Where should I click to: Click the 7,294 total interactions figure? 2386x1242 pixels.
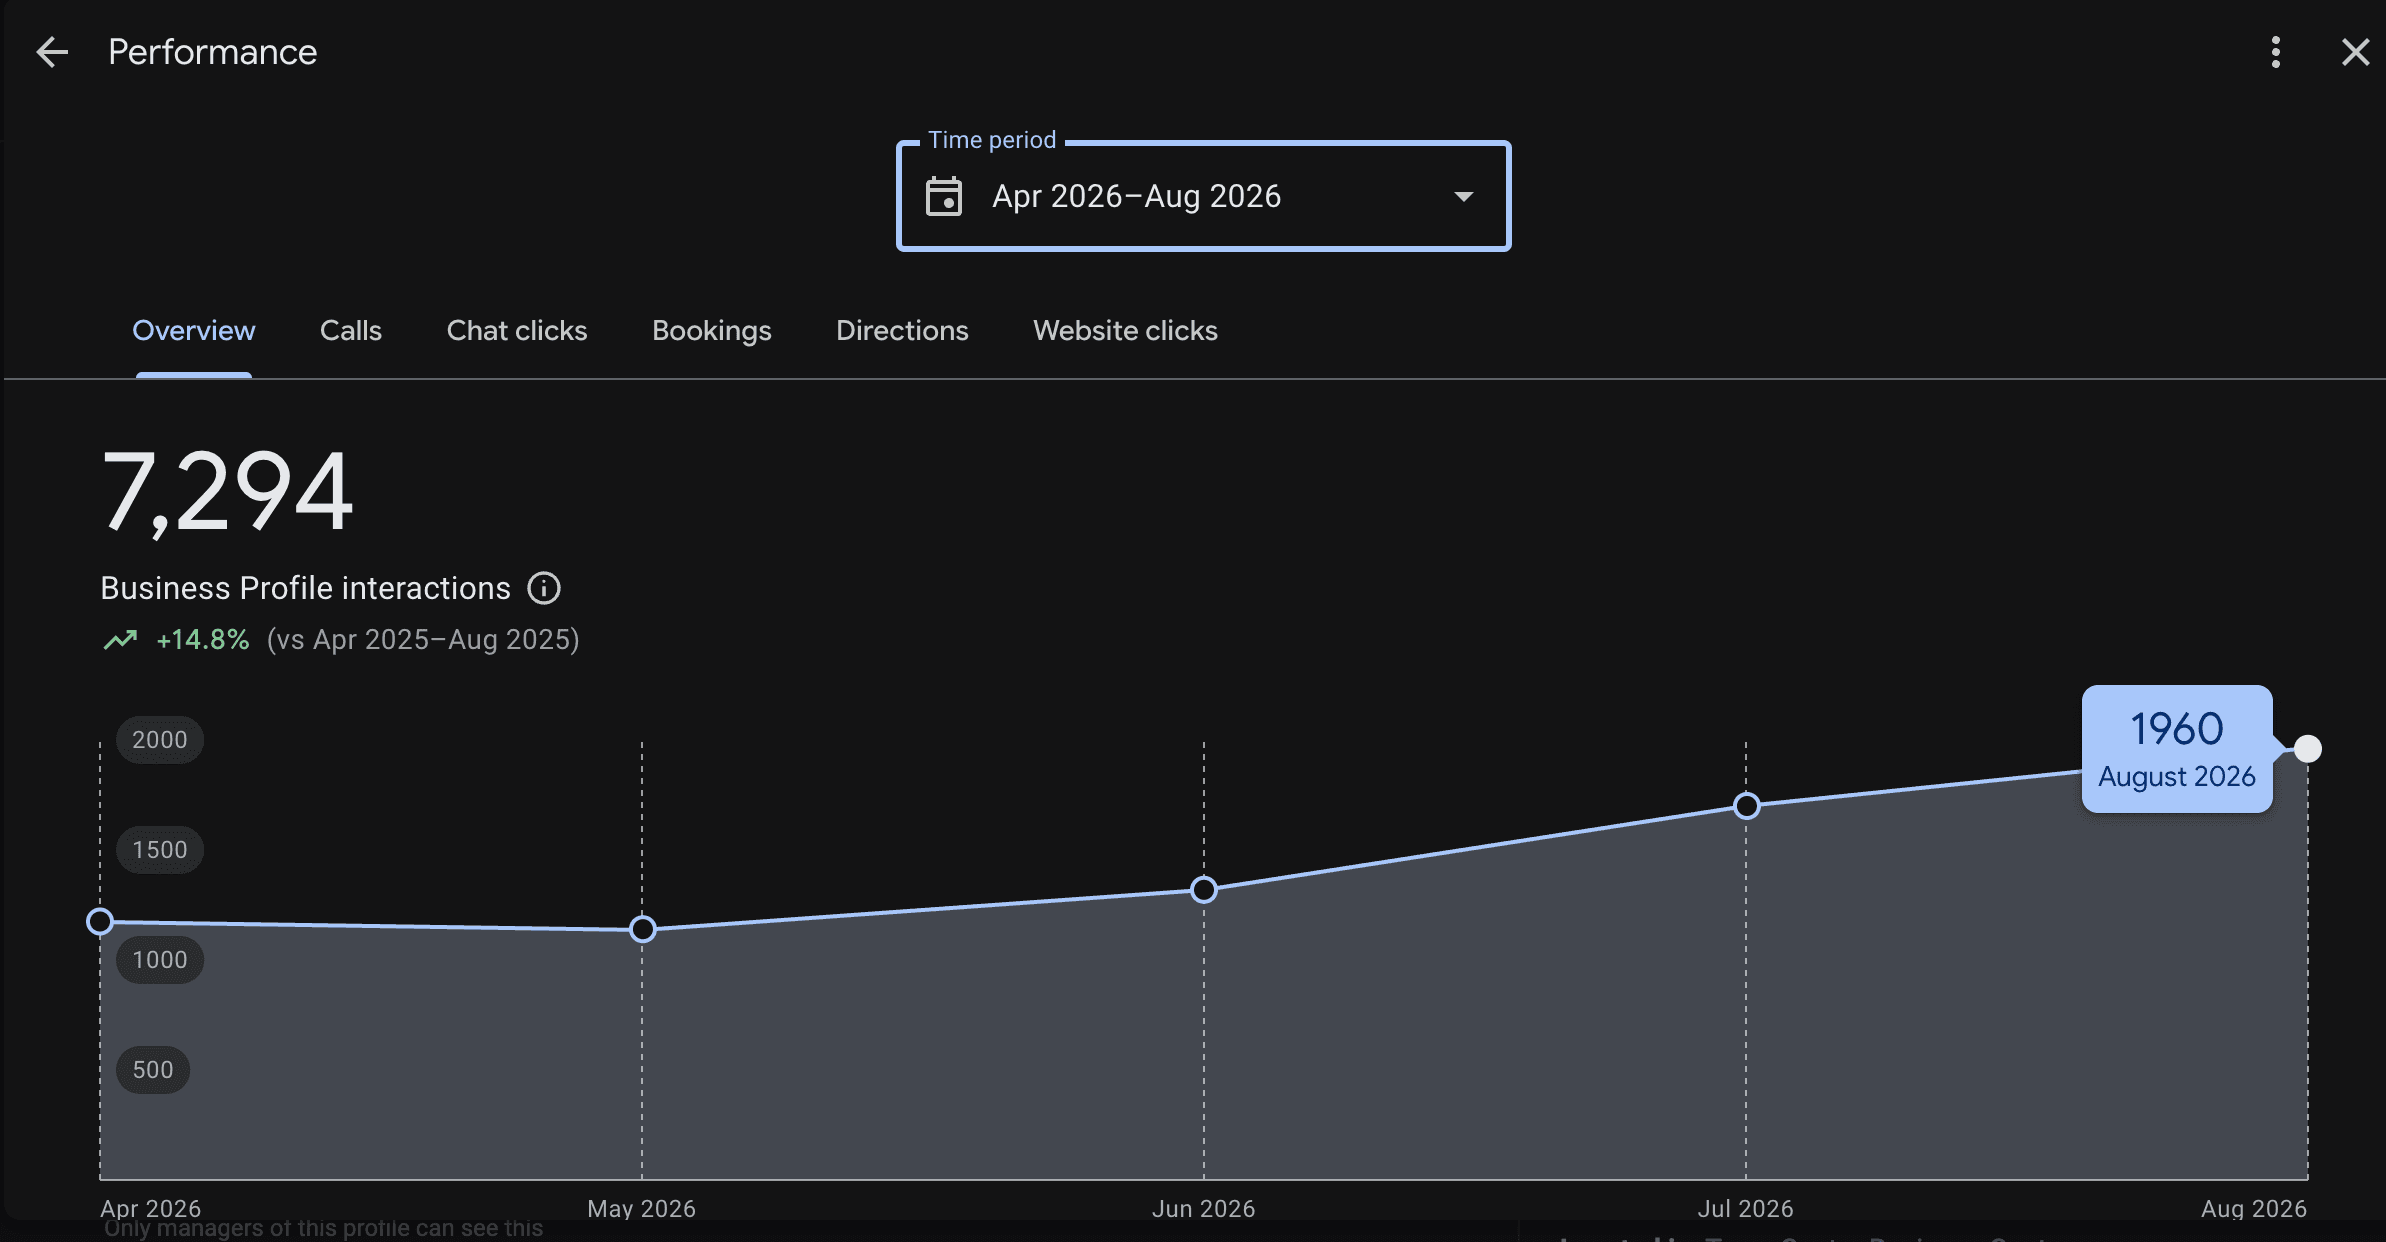(x=227, y=492)
